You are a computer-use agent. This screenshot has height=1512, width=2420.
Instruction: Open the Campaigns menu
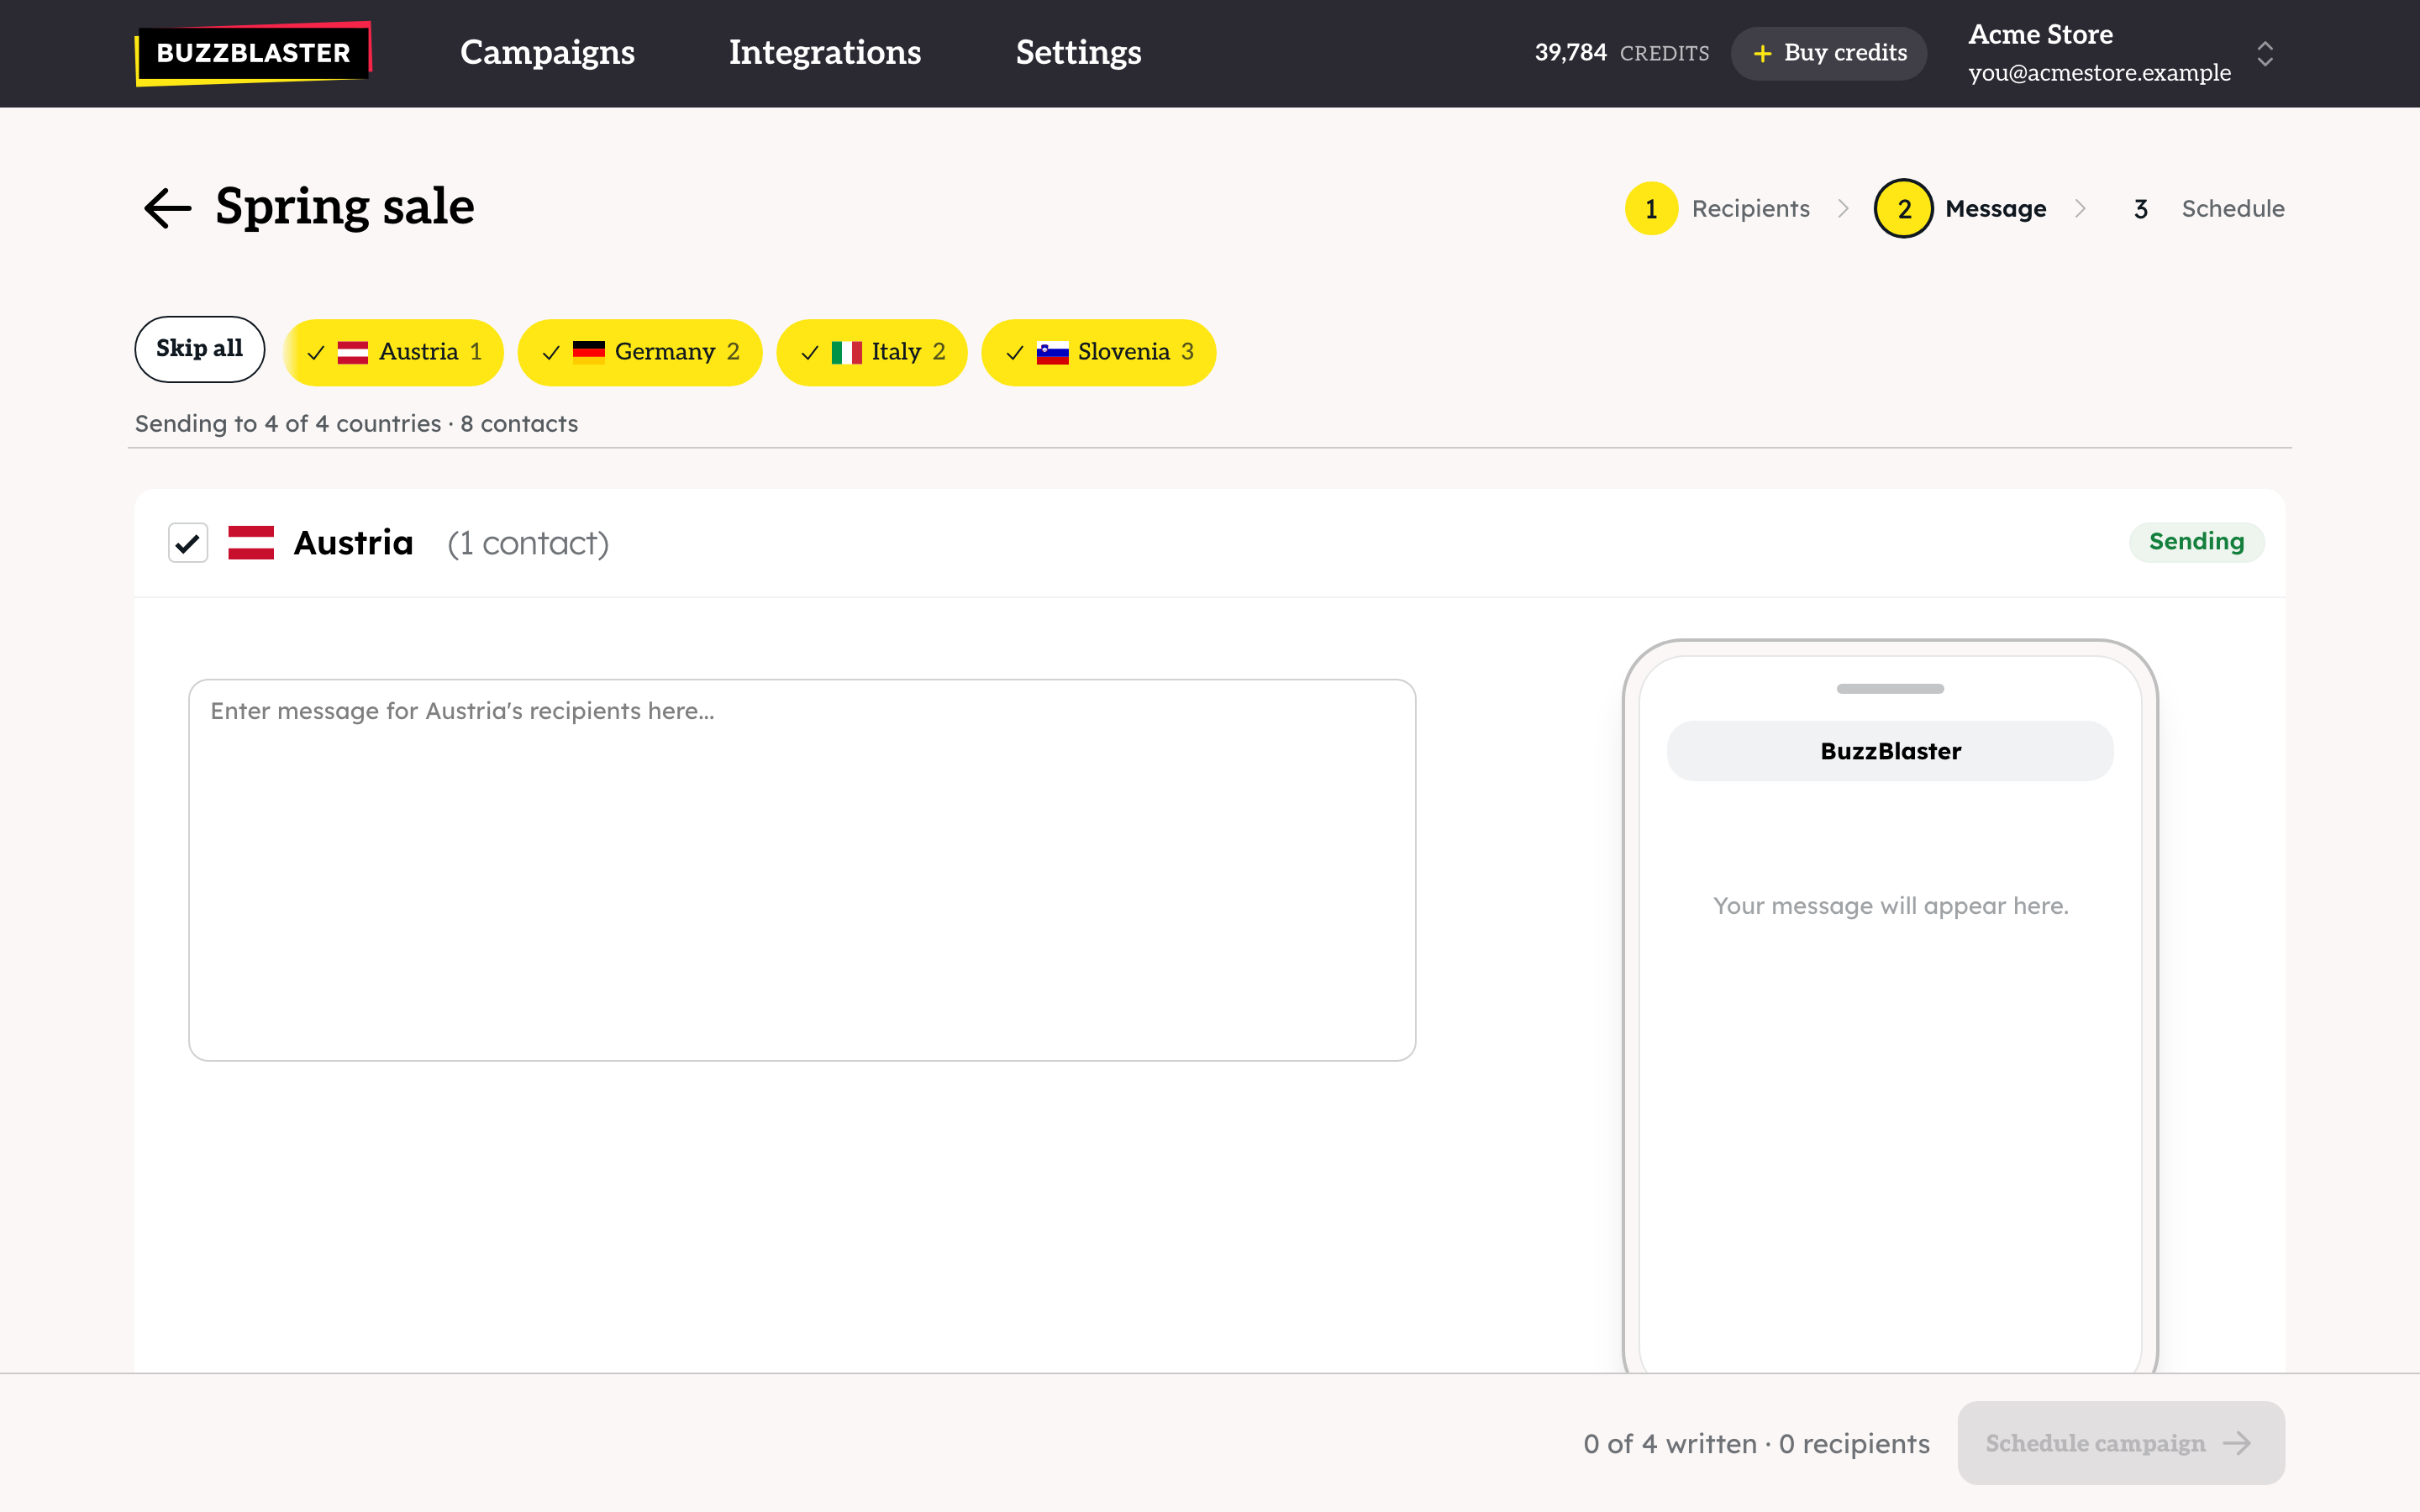click(547, 52)
